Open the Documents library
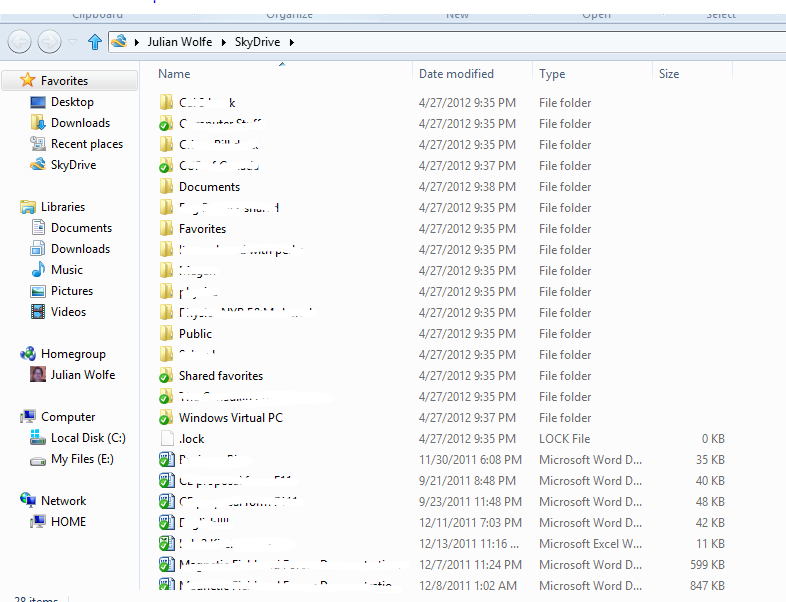Image resolution: width=786 pixels, height=602 pixels. 81,228
